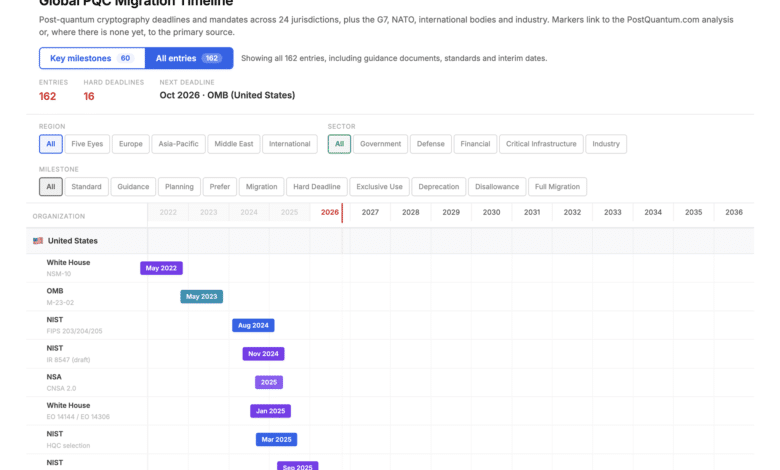Open the May 2023 OMB marker
This screenshot has height=470, width=780.
(x=201, y=296)
